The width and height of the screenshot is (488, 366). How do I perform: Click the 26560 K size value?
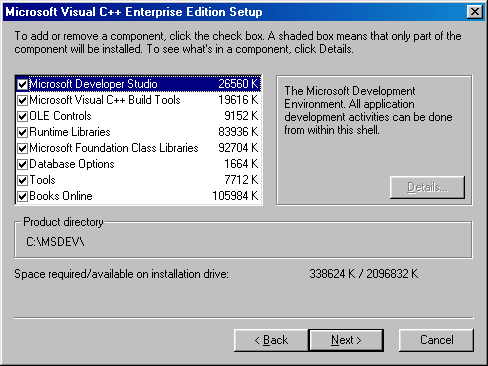pos(238,84)
